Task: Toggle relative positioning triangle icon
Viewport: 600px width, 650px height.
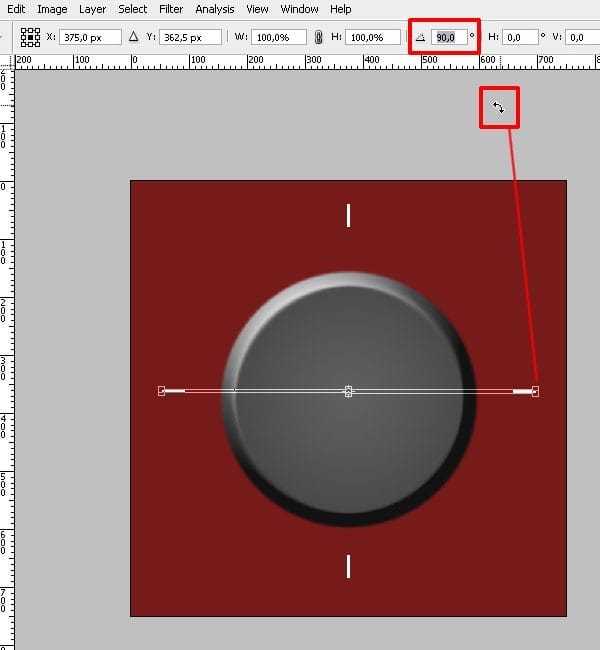Action: 133,37
